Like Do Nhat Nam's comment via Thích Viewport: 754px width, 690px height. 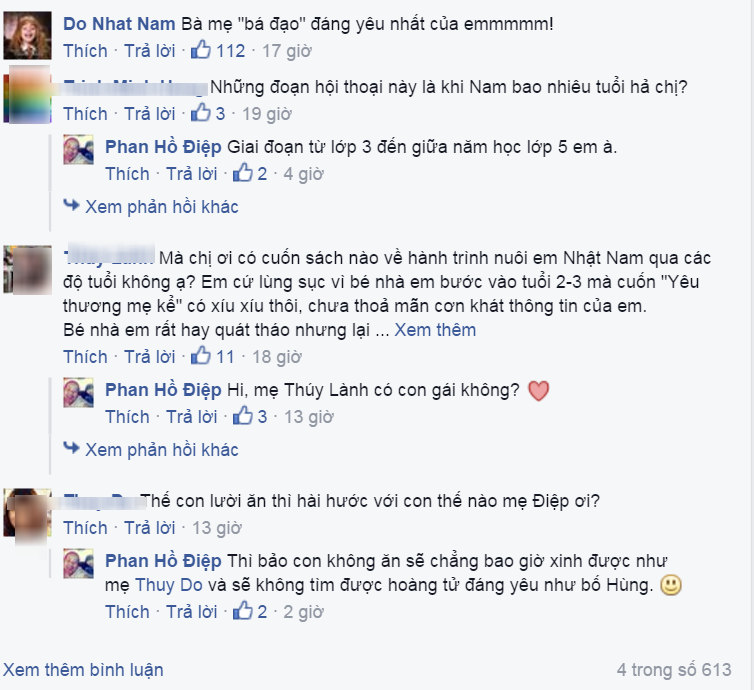point(86,50)
